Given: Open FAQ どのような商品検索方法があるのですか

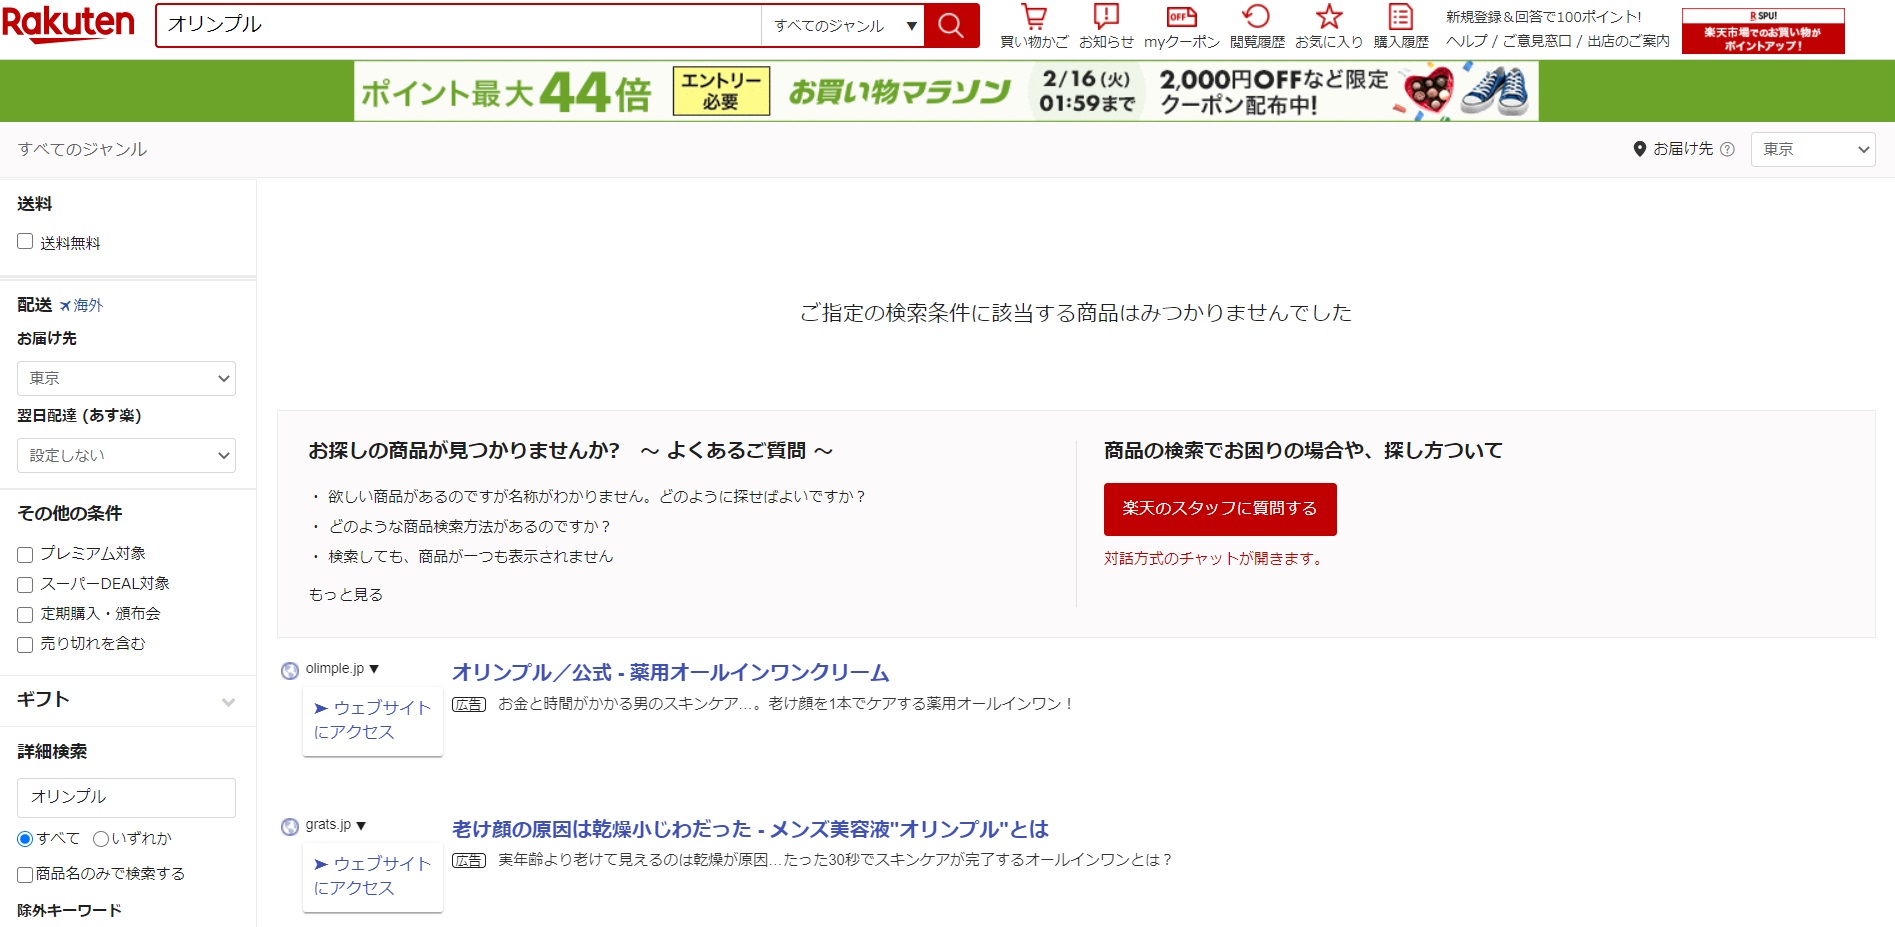Looking at the screenshot, I should click(x=469, y=526).
